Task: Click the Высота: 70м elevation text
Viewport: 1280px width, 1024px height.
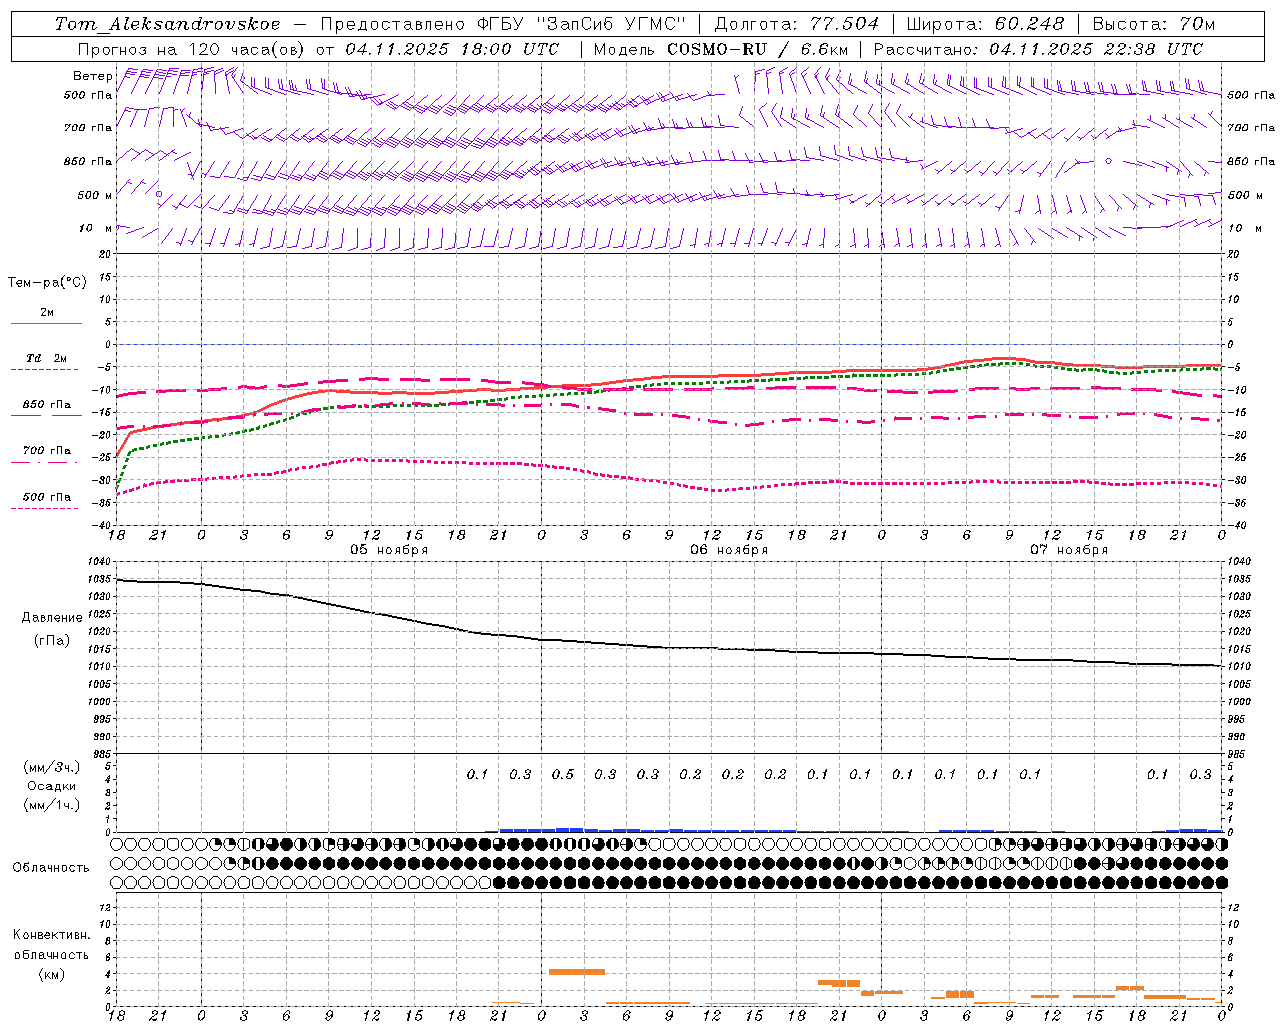Action: click(x=1154, y=24)
